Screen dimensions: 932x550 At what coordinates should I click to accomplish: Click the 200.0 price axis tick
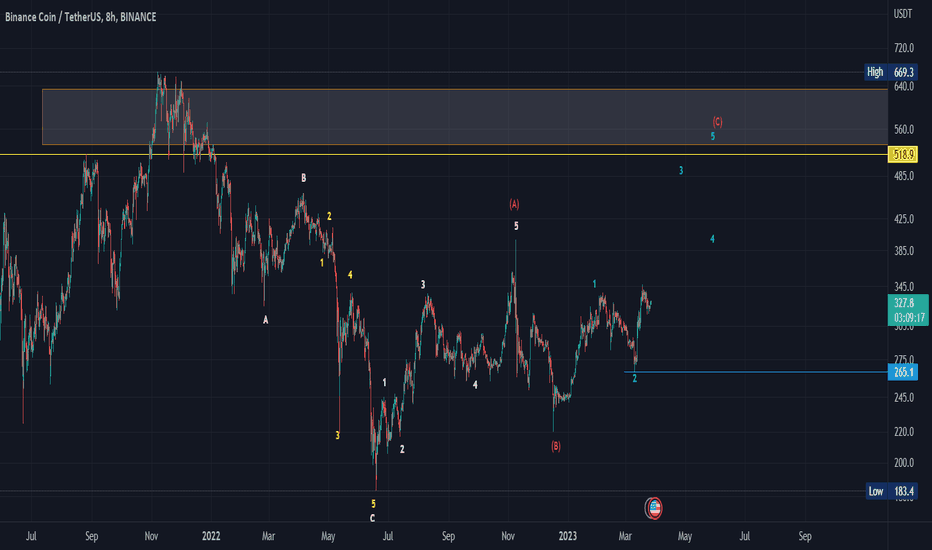904,463
